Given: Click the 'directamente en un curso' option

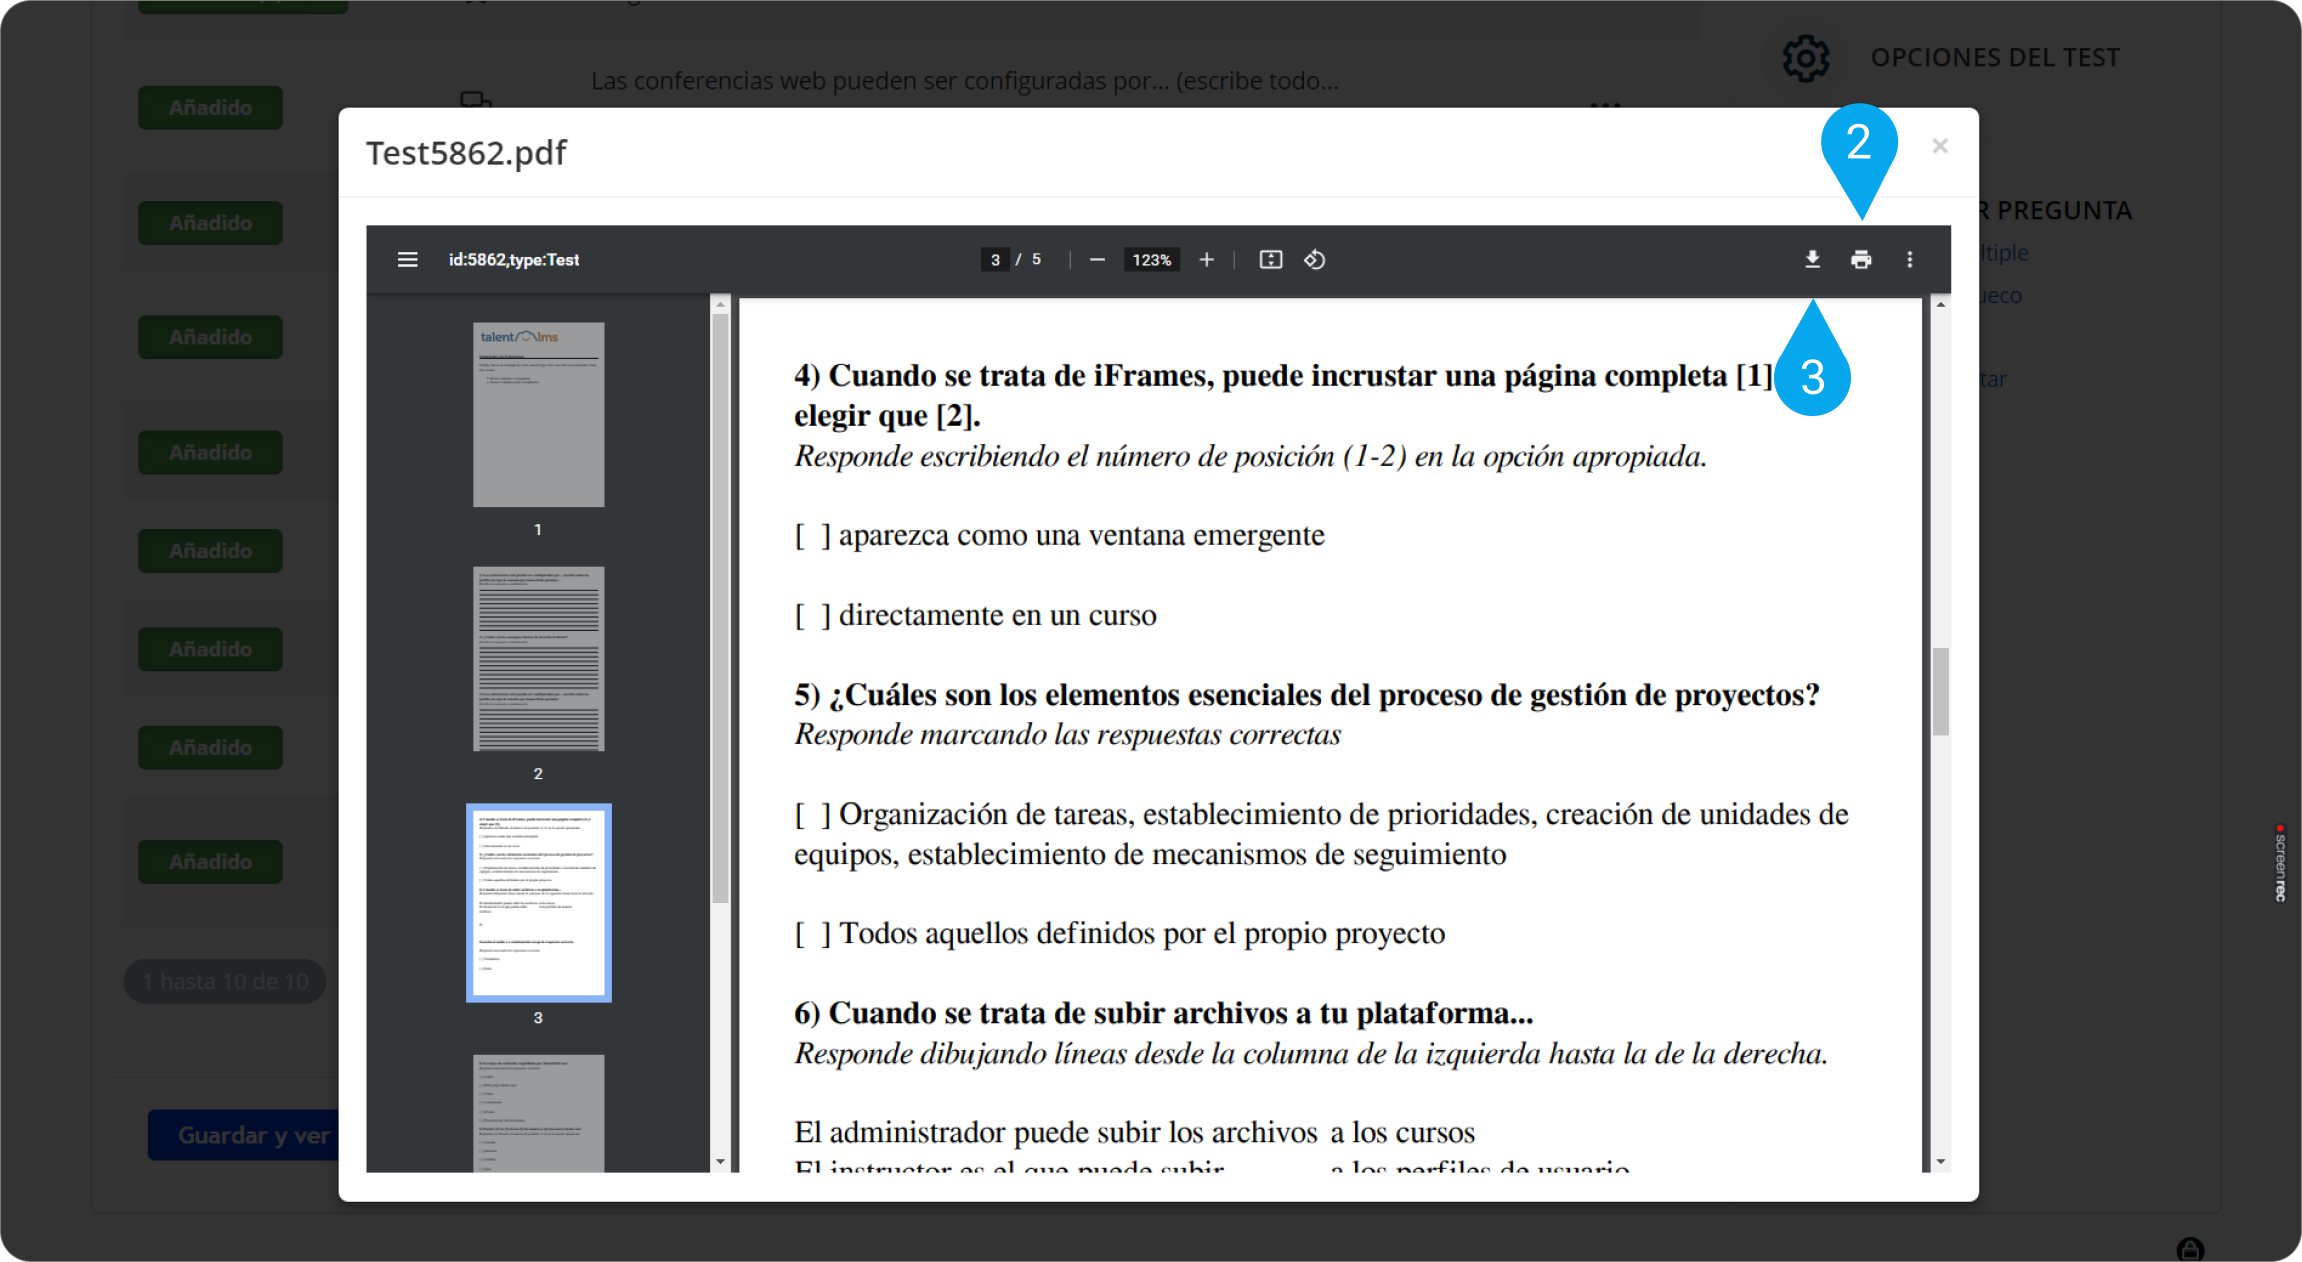Looking at the screenshot, I should tap(997, 615).
